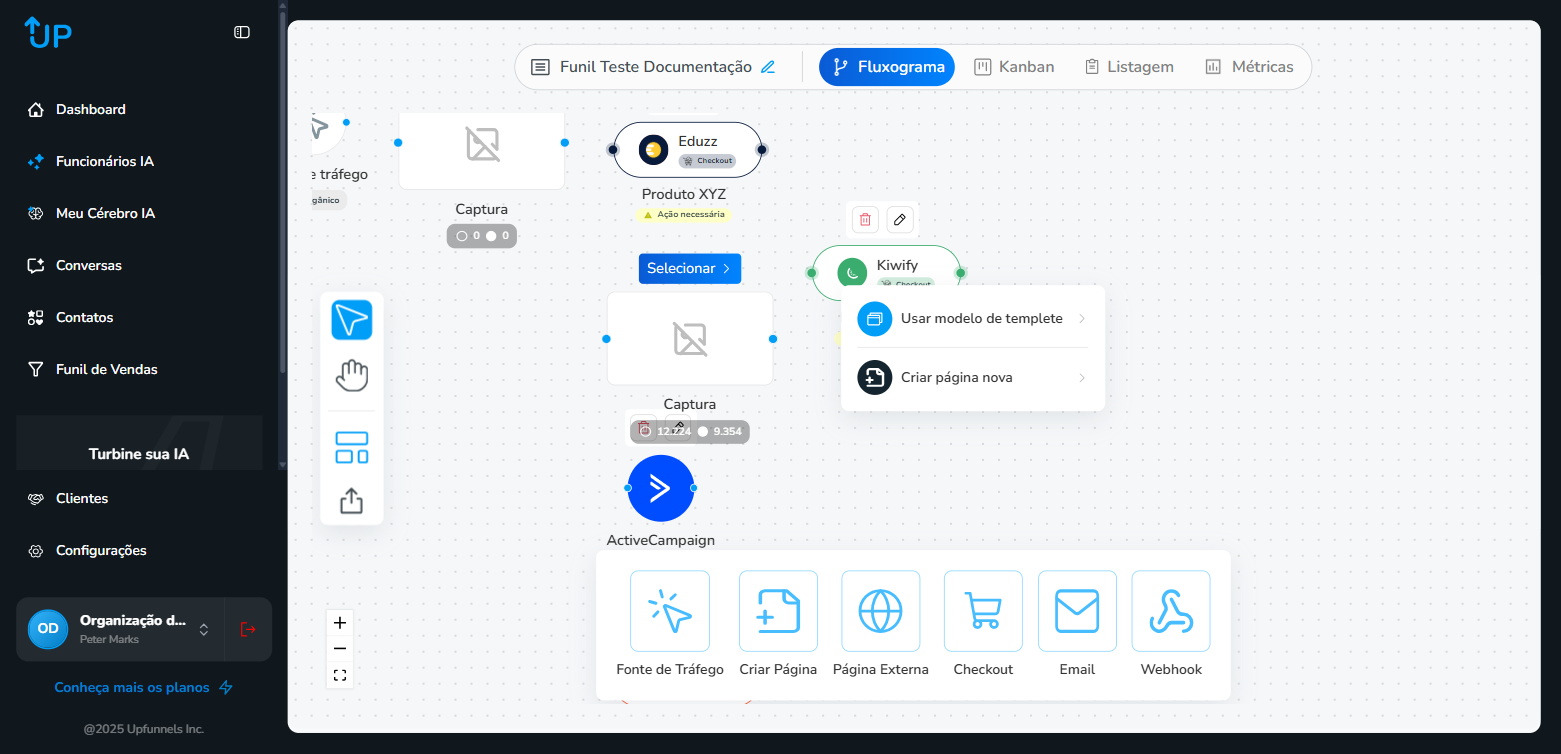Activate the hand pan tool
The width and height of the screenshot is (1561, 754).
[x=351, y=376]
